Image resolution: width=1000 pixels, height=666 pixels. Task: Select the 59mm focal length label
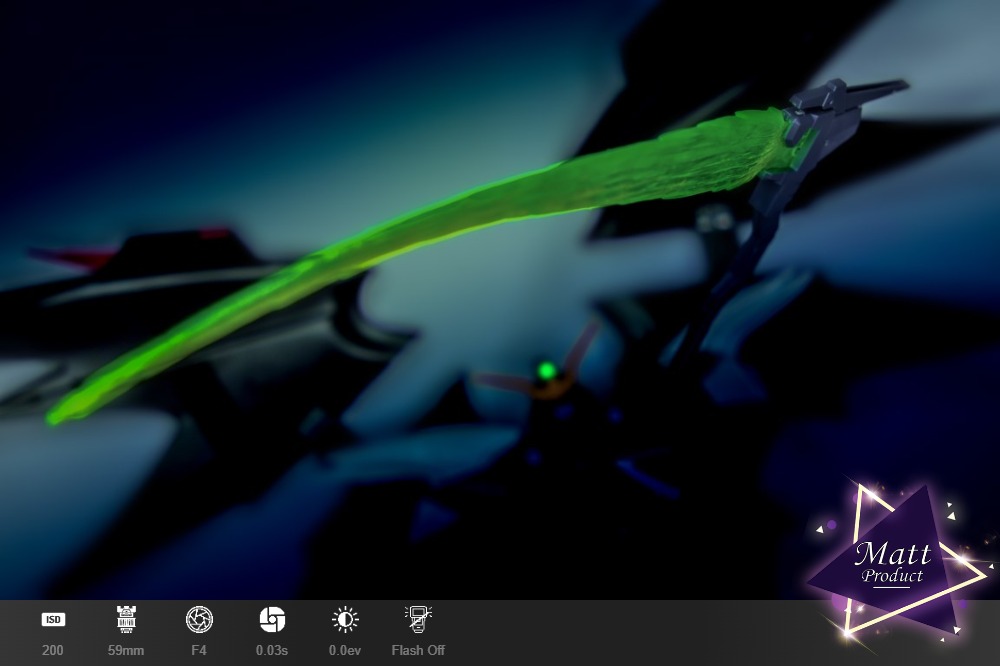pyautogui.click(x=126, y=651)
